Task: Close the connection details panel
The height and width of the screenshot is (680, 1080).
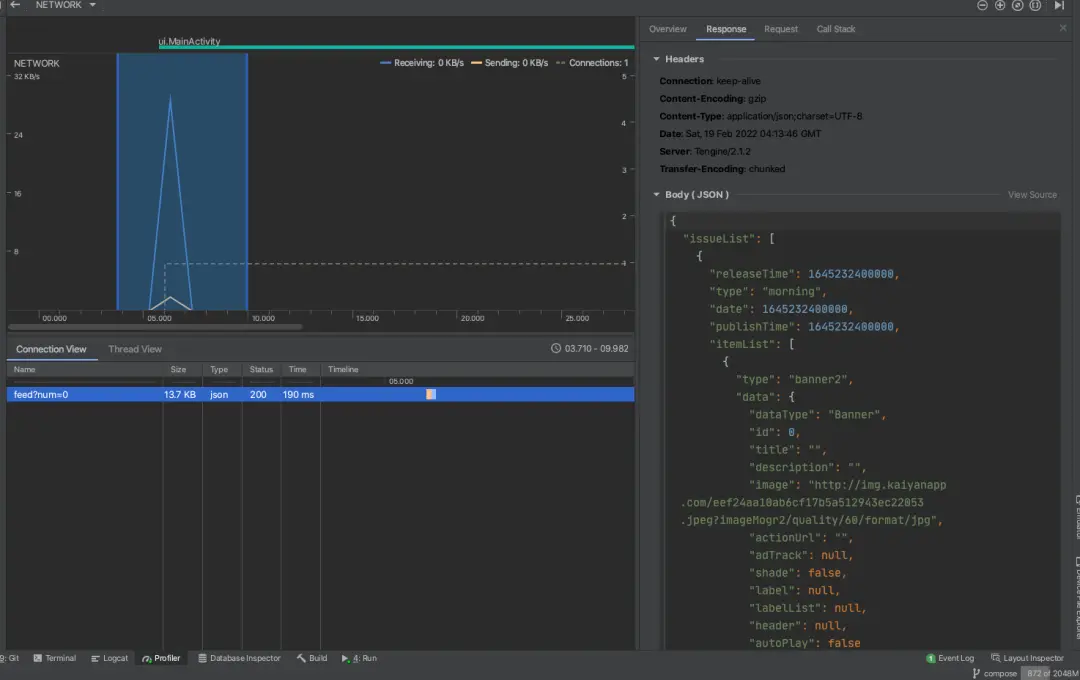Action: pos(1063,29)
